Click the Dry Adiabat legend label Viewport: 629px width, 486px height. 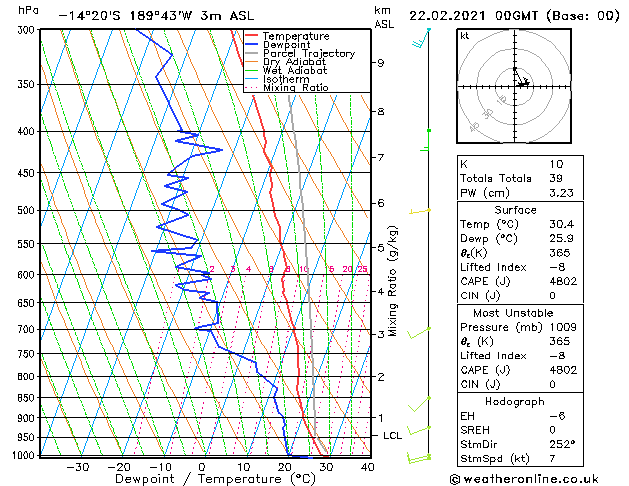pos(294,62)
